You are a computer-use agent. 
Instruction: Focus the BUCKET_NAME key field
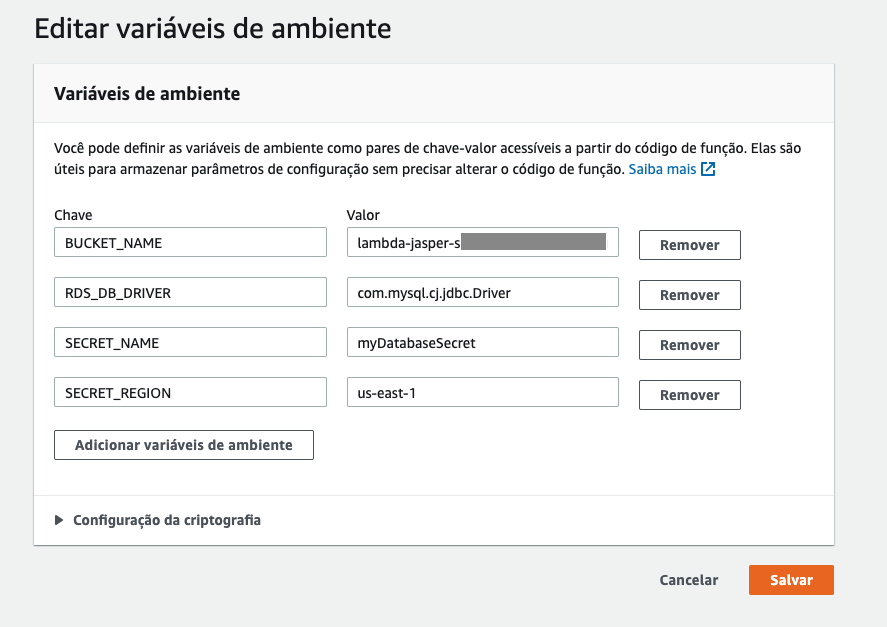coord(190,242)
